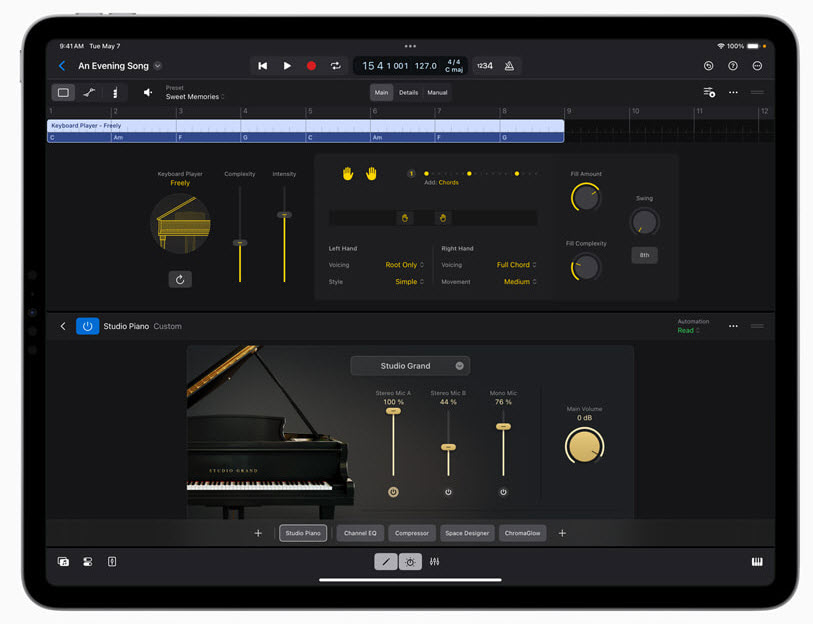Start playback with the play button

pos(287,66)
